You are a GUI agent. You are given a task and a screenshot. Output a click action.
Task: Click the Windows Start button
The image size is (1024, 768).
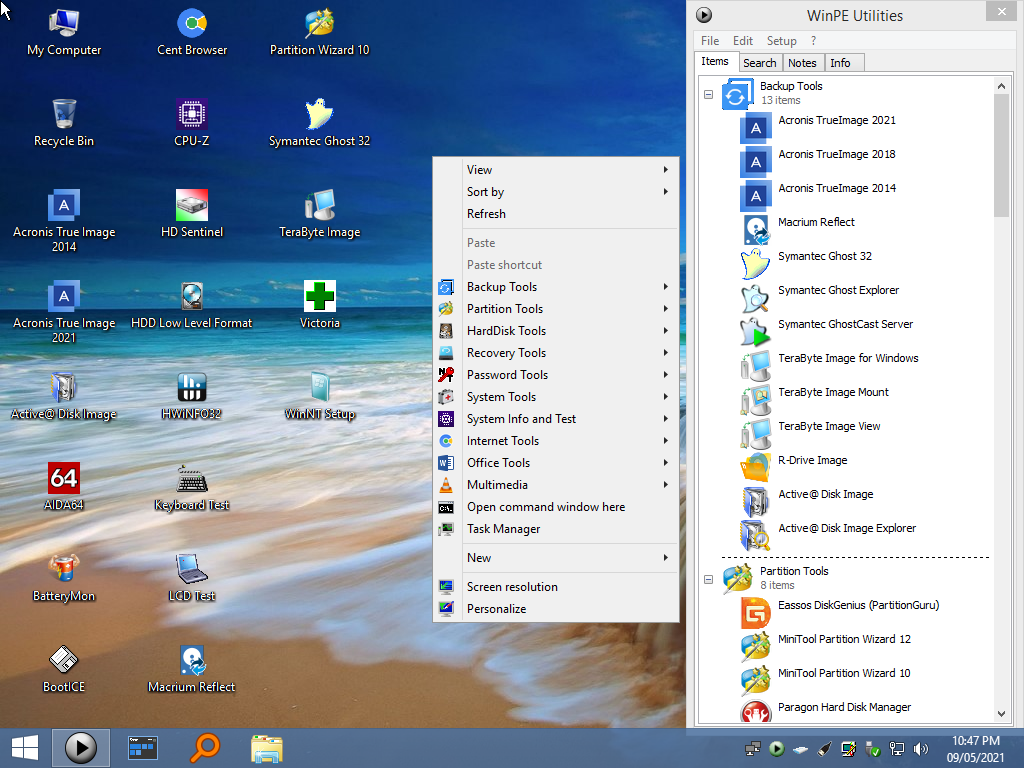[x=25, y=748]
